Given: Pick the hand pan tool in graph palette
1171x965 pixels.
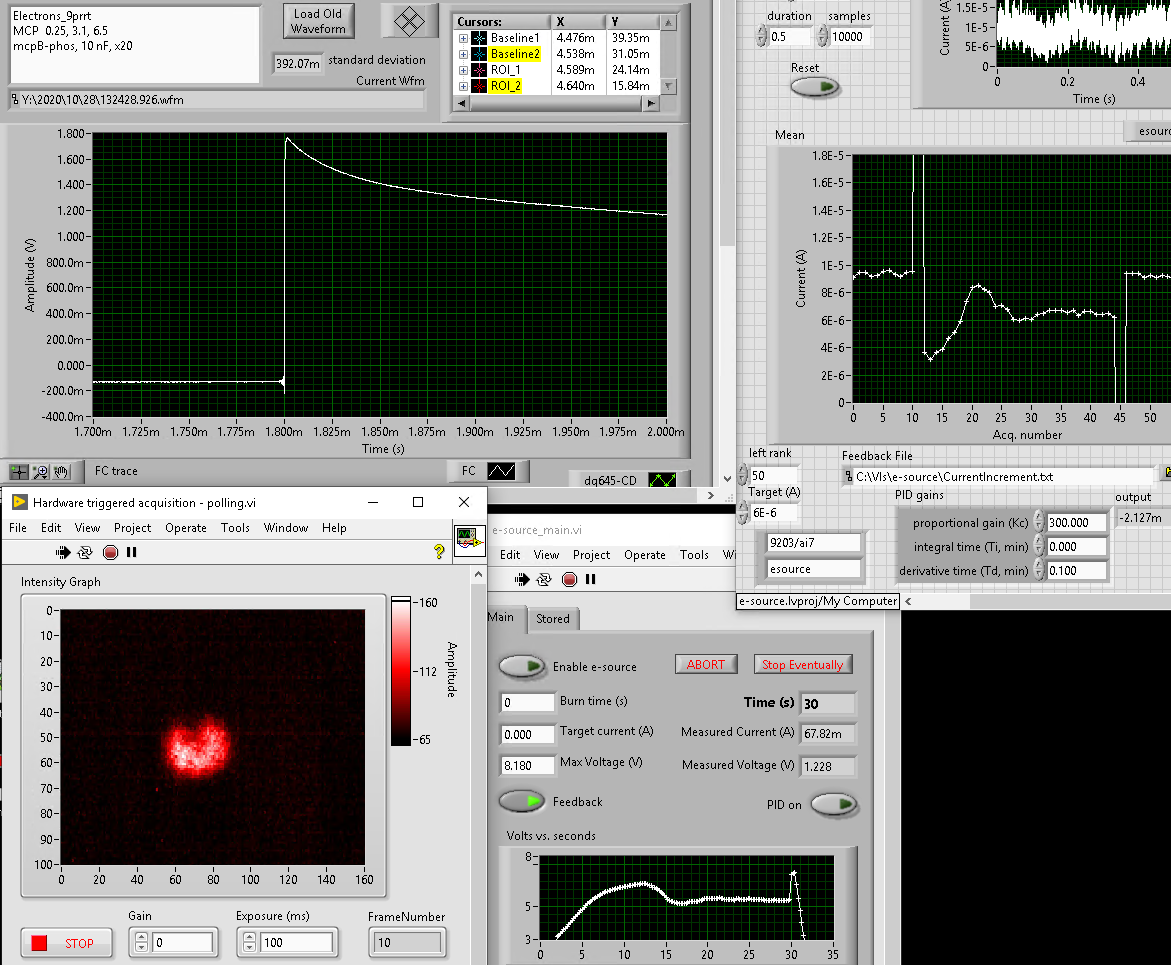Looking at the screenshot, I should [61, 471].
